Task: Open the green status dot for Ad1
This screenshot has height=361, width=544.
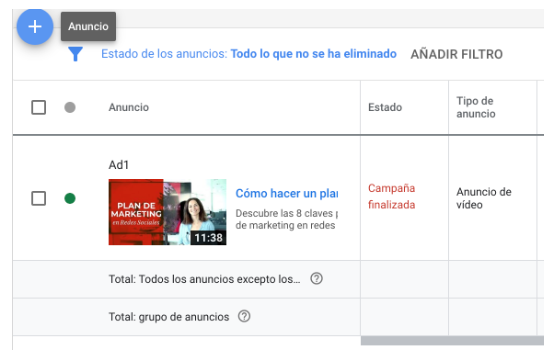Action: 70,198
